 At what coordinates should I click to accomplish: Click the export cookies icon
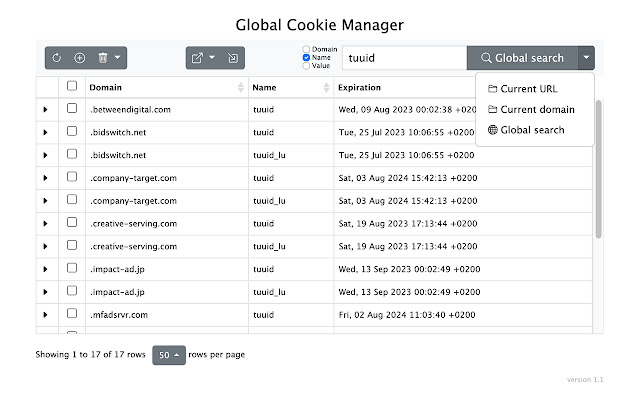(197, 58)
